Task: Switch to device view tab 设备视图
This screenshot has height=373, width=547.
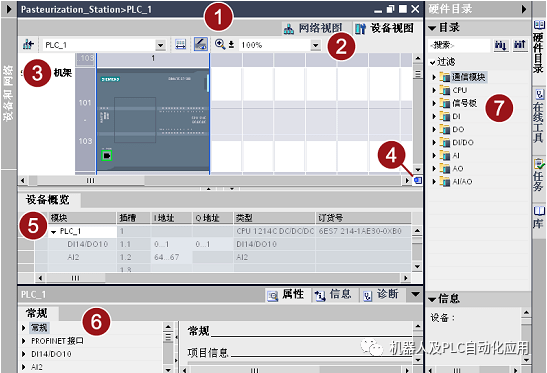Action: point(385,29)
